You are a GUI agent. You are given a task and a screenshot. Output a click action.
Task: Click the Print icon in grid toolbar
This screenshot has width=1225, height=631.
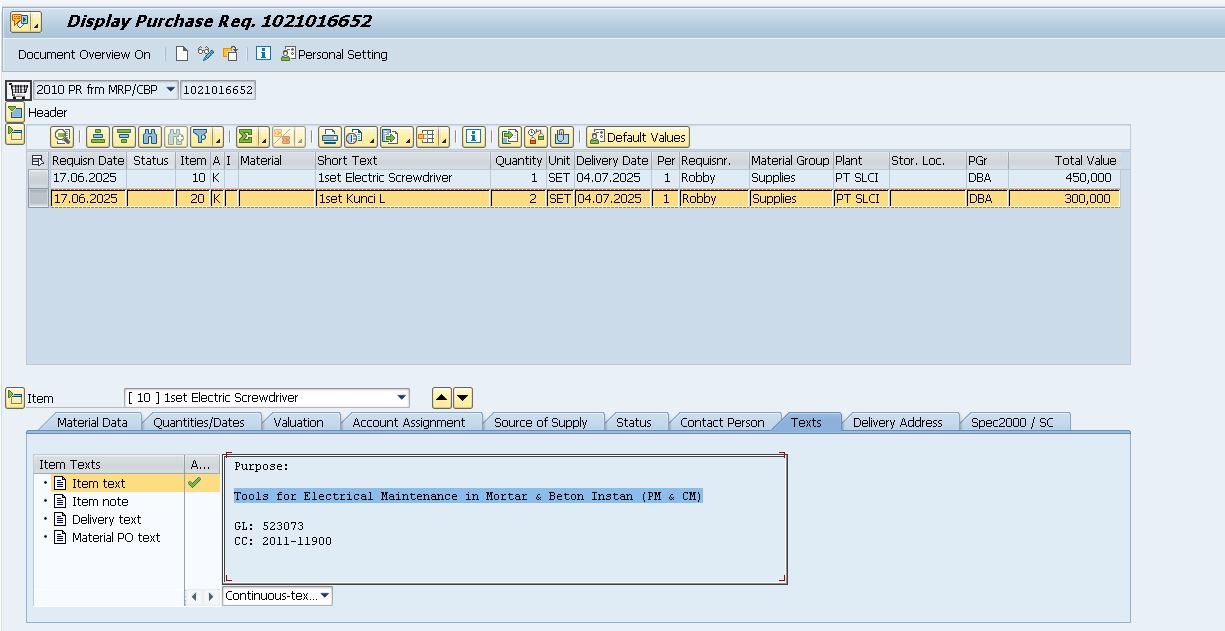(330, 137)
